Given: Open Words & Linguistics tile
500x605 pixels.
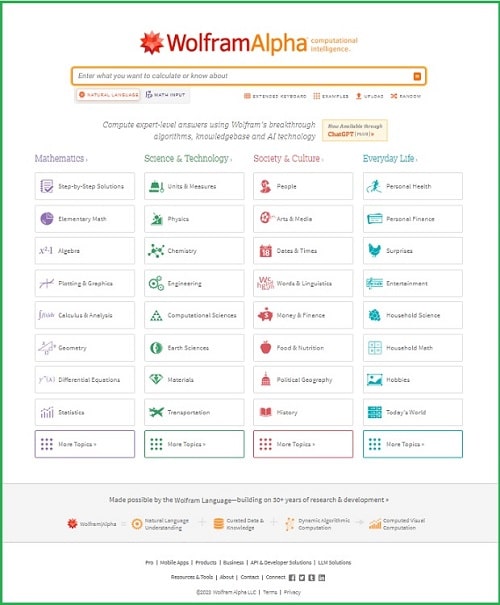Looking at the screenshot, I should [303, 283].
